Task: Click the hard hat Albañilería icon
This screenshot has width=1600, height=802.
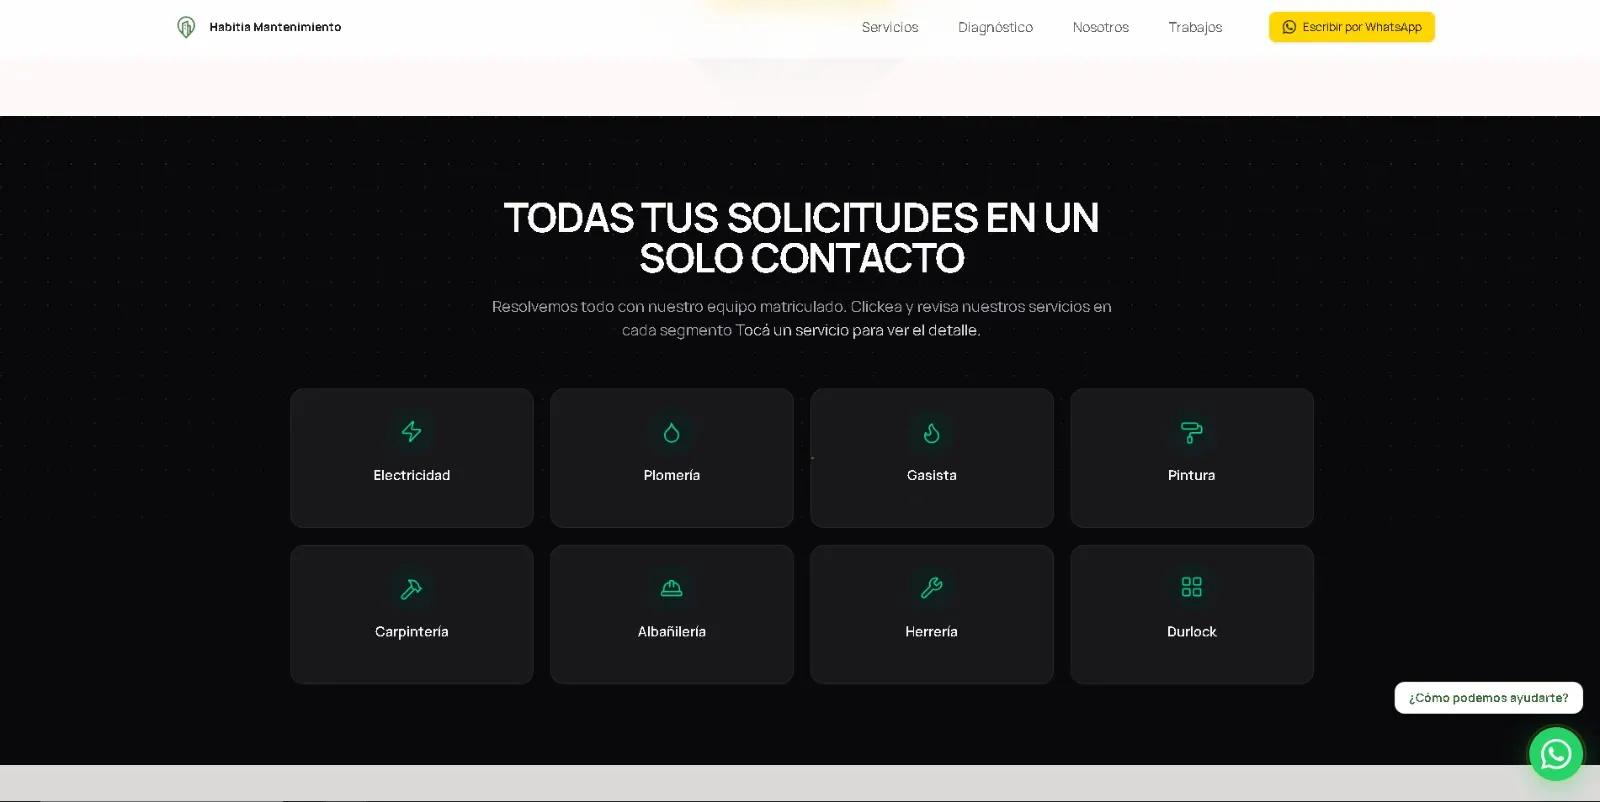Action: click(672, 588)
